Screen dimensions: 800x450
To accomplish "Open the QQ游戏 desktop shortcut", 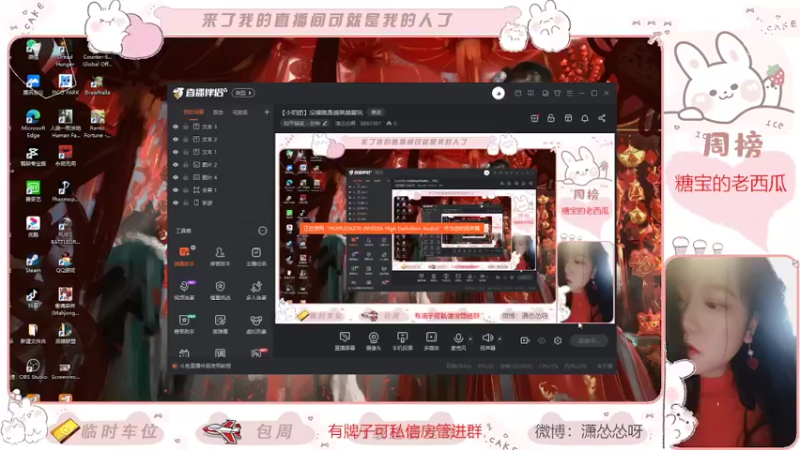I will (65, 264).
